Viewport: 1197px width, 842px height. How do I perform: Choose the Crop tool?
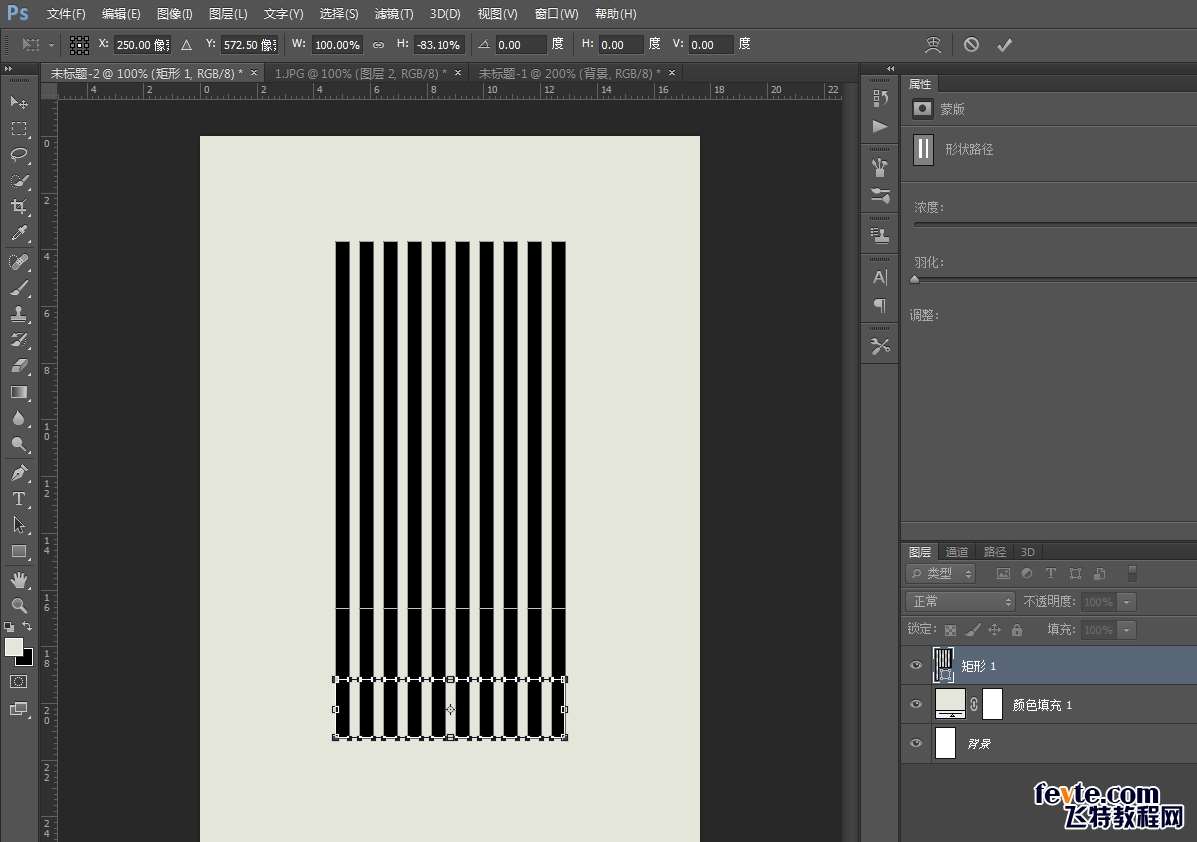[x=19, y=207]
